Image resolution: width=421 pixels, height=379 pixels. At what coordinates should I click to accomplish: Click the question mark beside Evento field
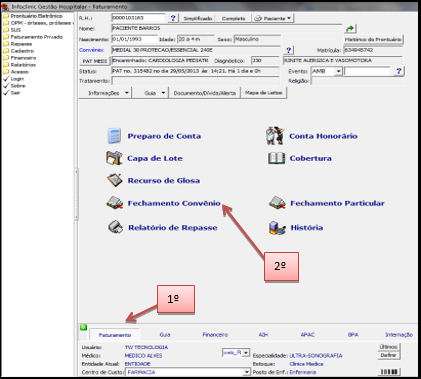pos(399,71)
